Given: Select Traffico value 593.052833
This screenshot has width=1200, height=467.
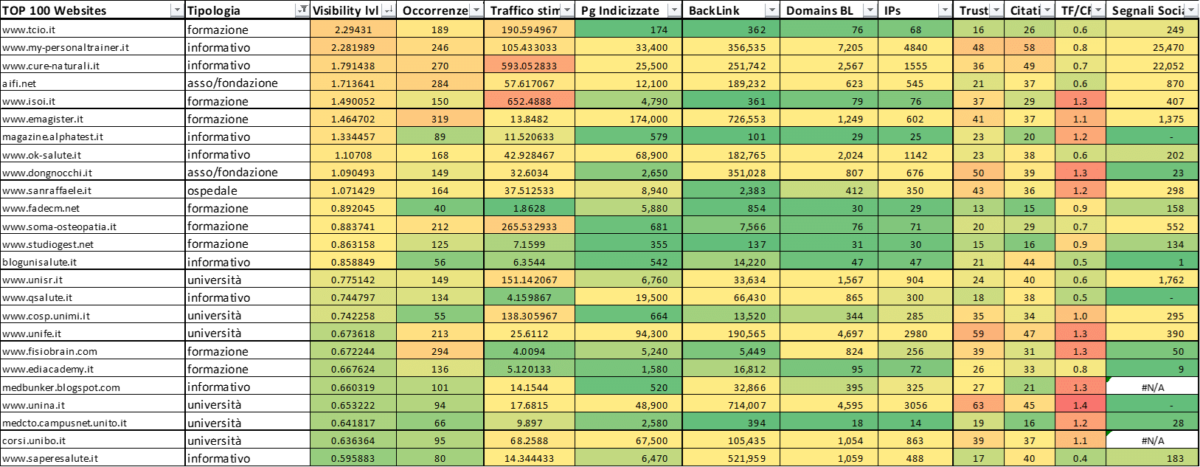Looking at the screenshot, I should [x=531, y=66].
